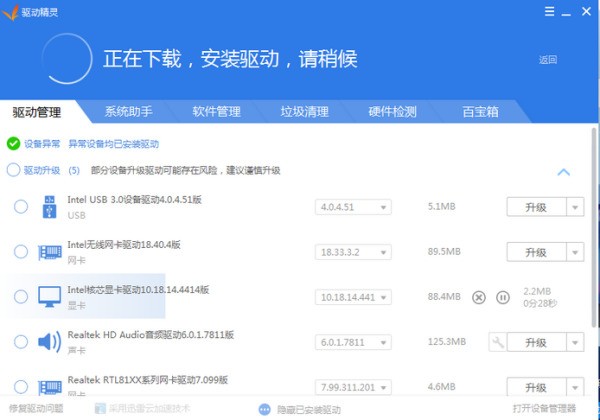
Task: Open version dropdown showing 18.33.3.2
Action: [353, 252]
